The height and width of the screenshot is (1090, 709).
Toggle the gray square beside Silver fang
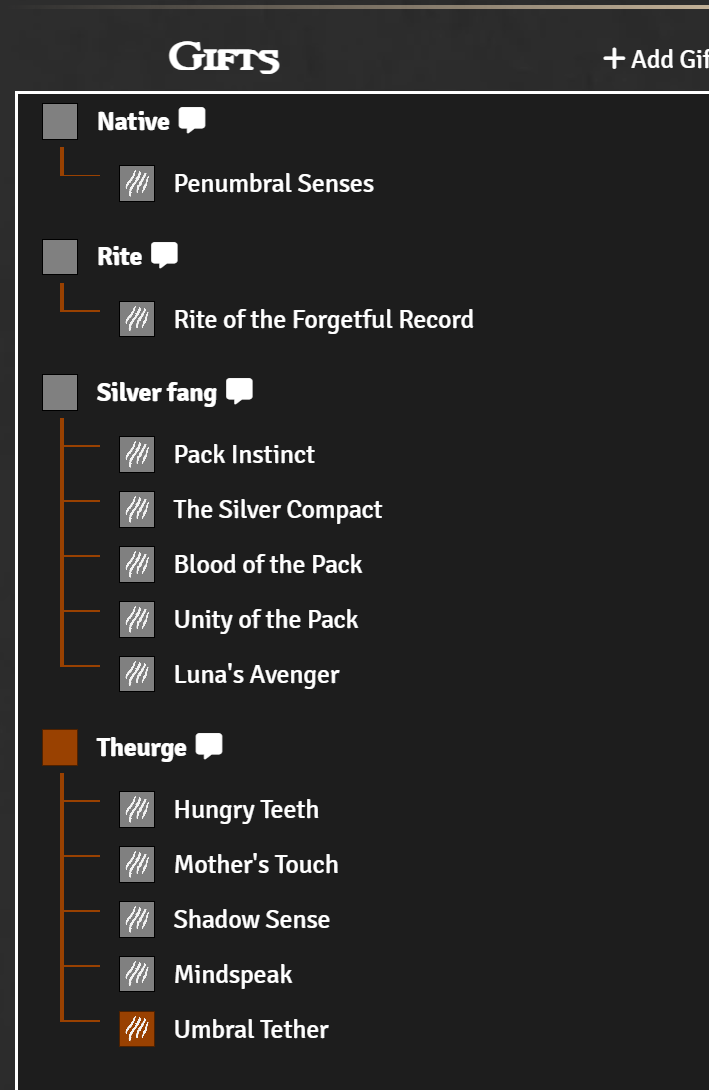click(x=60, y=393)
